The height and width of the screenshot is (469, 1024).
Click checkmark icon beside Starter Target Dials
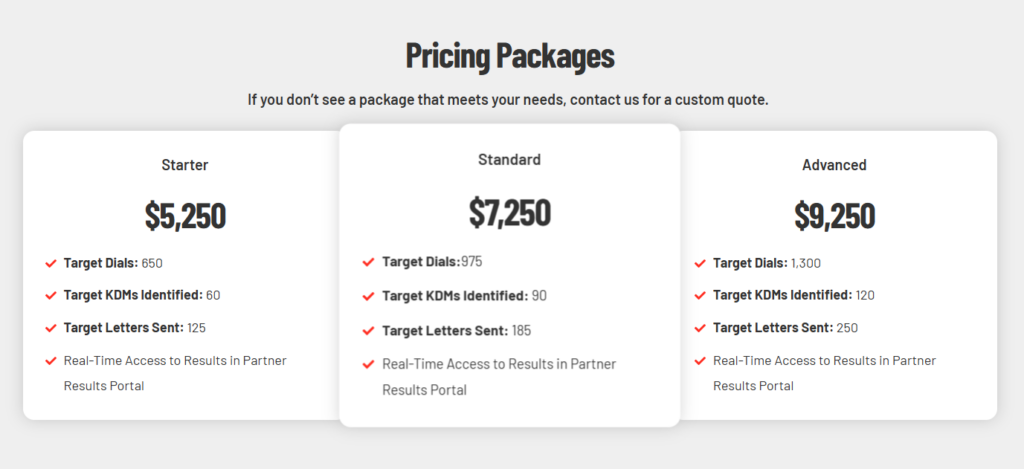[x=50, y=264]
